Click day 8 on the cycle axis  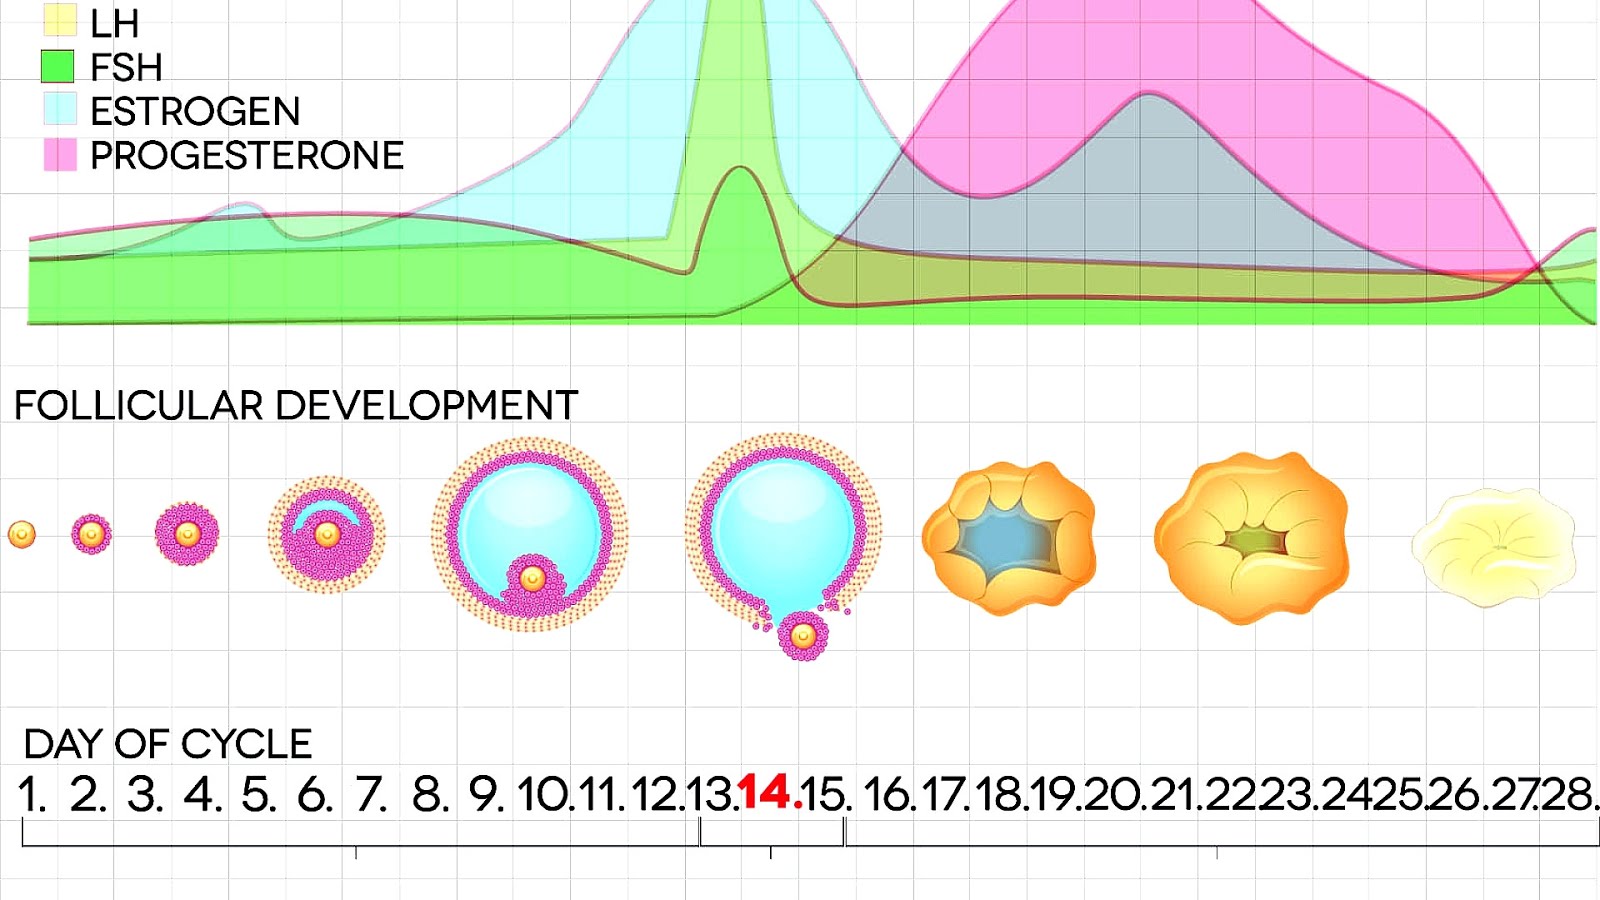click(431, 795)
